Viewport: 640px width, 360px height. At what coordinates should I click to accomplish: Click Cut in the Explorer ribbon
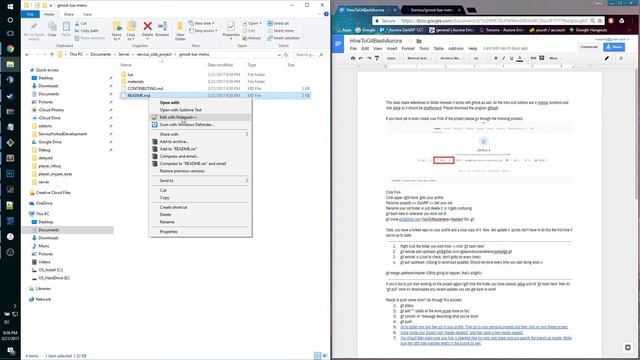[x=81, y=23]
